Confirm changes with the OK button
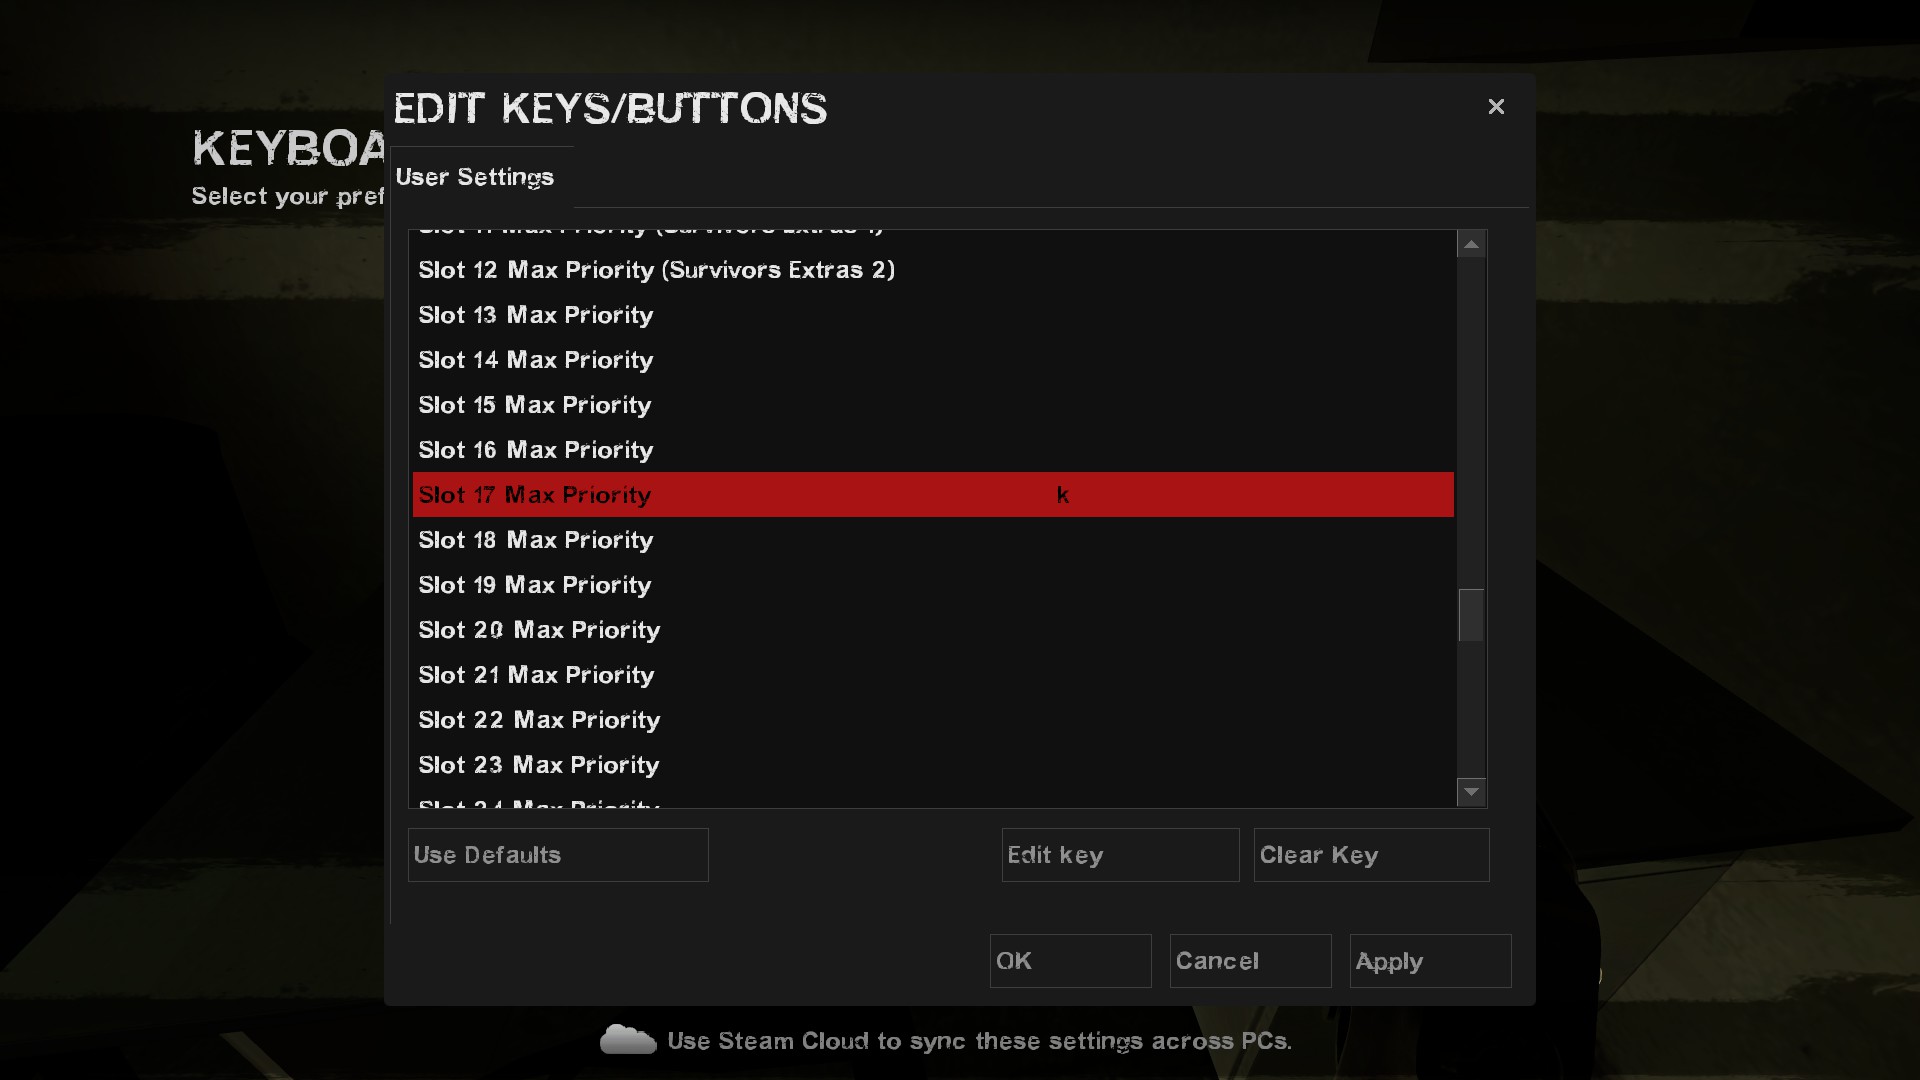 click(1070, 961)
